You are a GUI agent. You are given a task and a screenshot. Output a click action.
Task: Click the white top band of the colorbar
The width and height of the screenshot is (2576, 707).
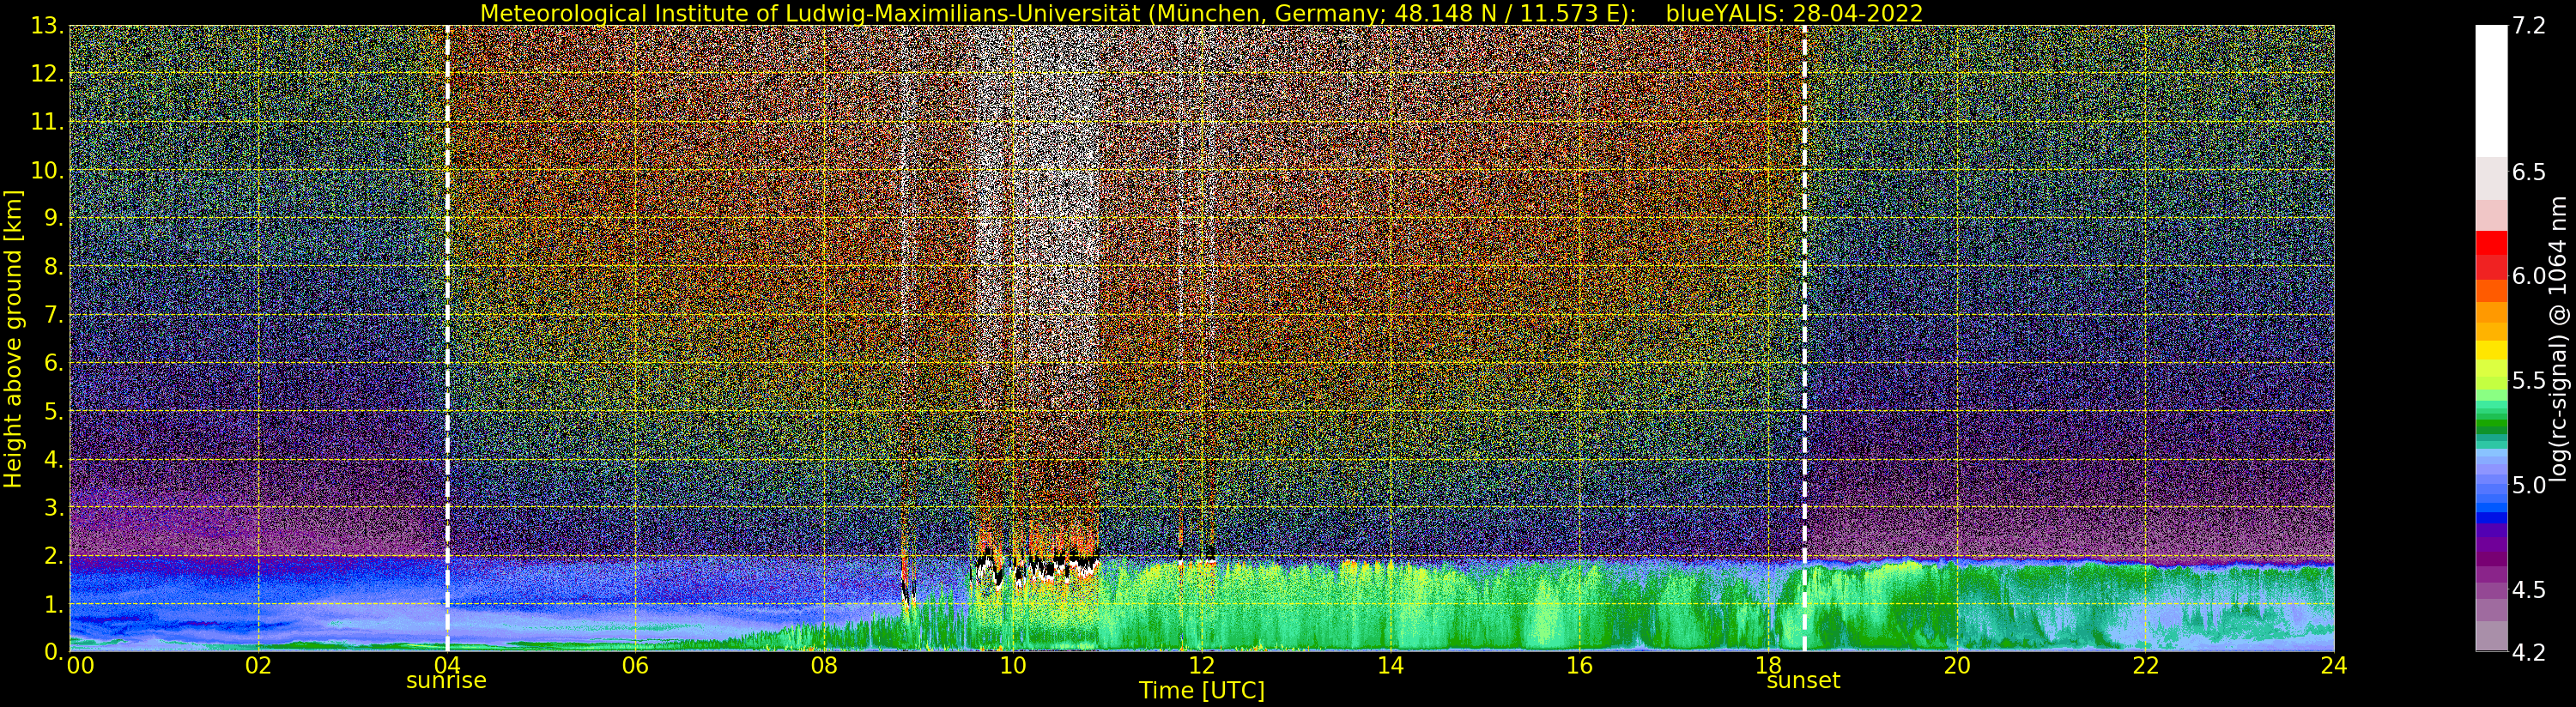(x=2491, y=91)
